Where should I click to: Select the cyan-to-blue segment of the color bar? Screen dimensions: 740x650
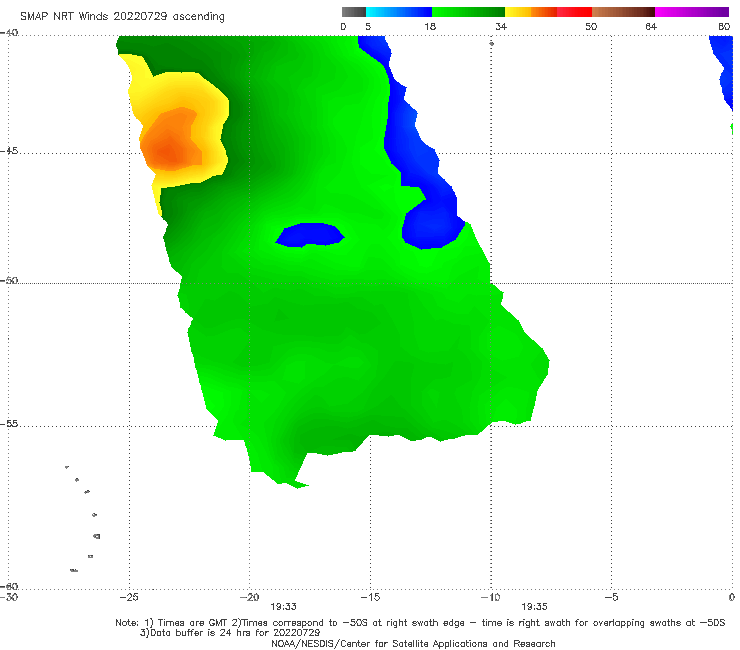point(399,12)
